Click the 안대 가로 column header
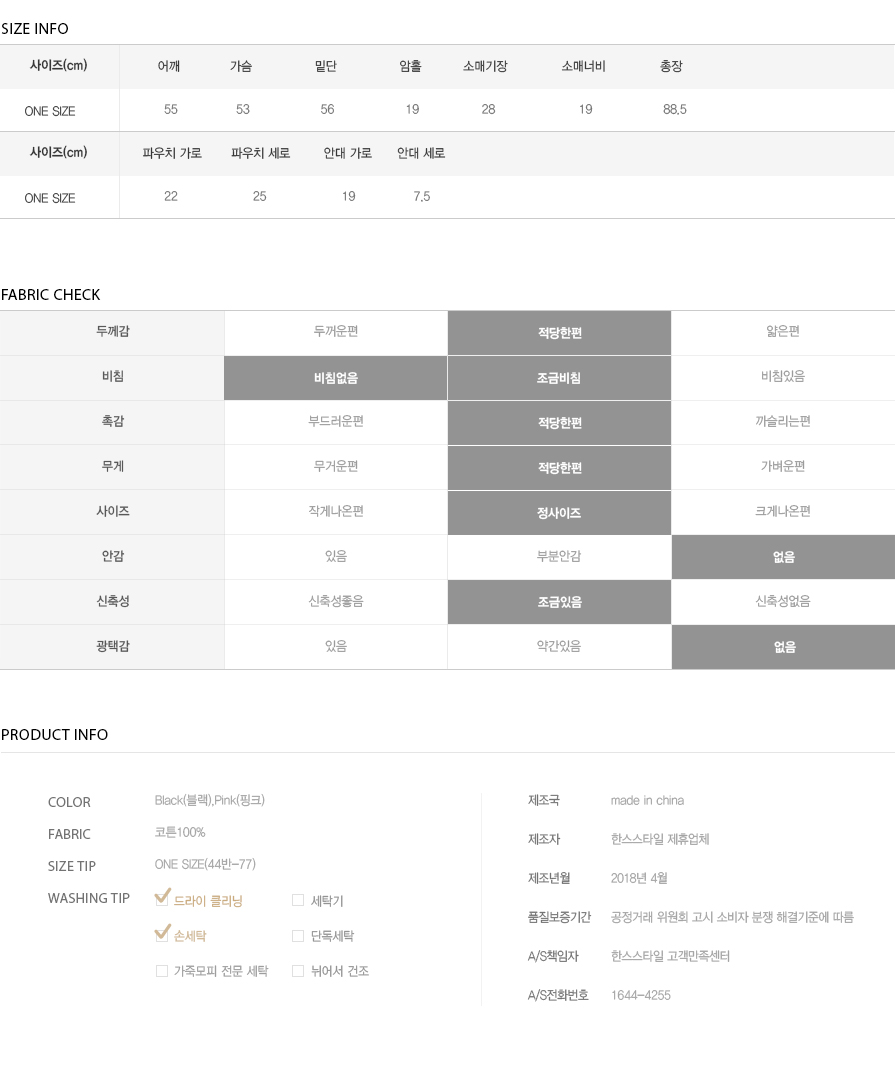 point(348,153)
